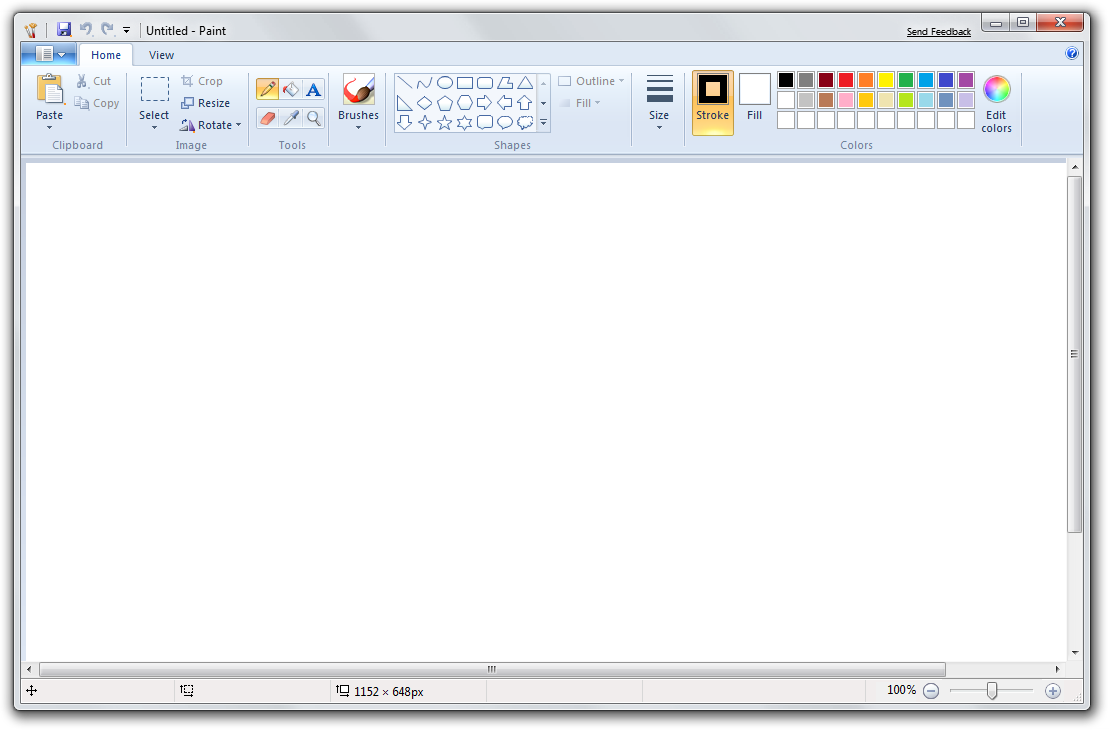1109x730 pixels.
Task: Click the vertical scrollbar down arrow
Action: [1074, 653]
